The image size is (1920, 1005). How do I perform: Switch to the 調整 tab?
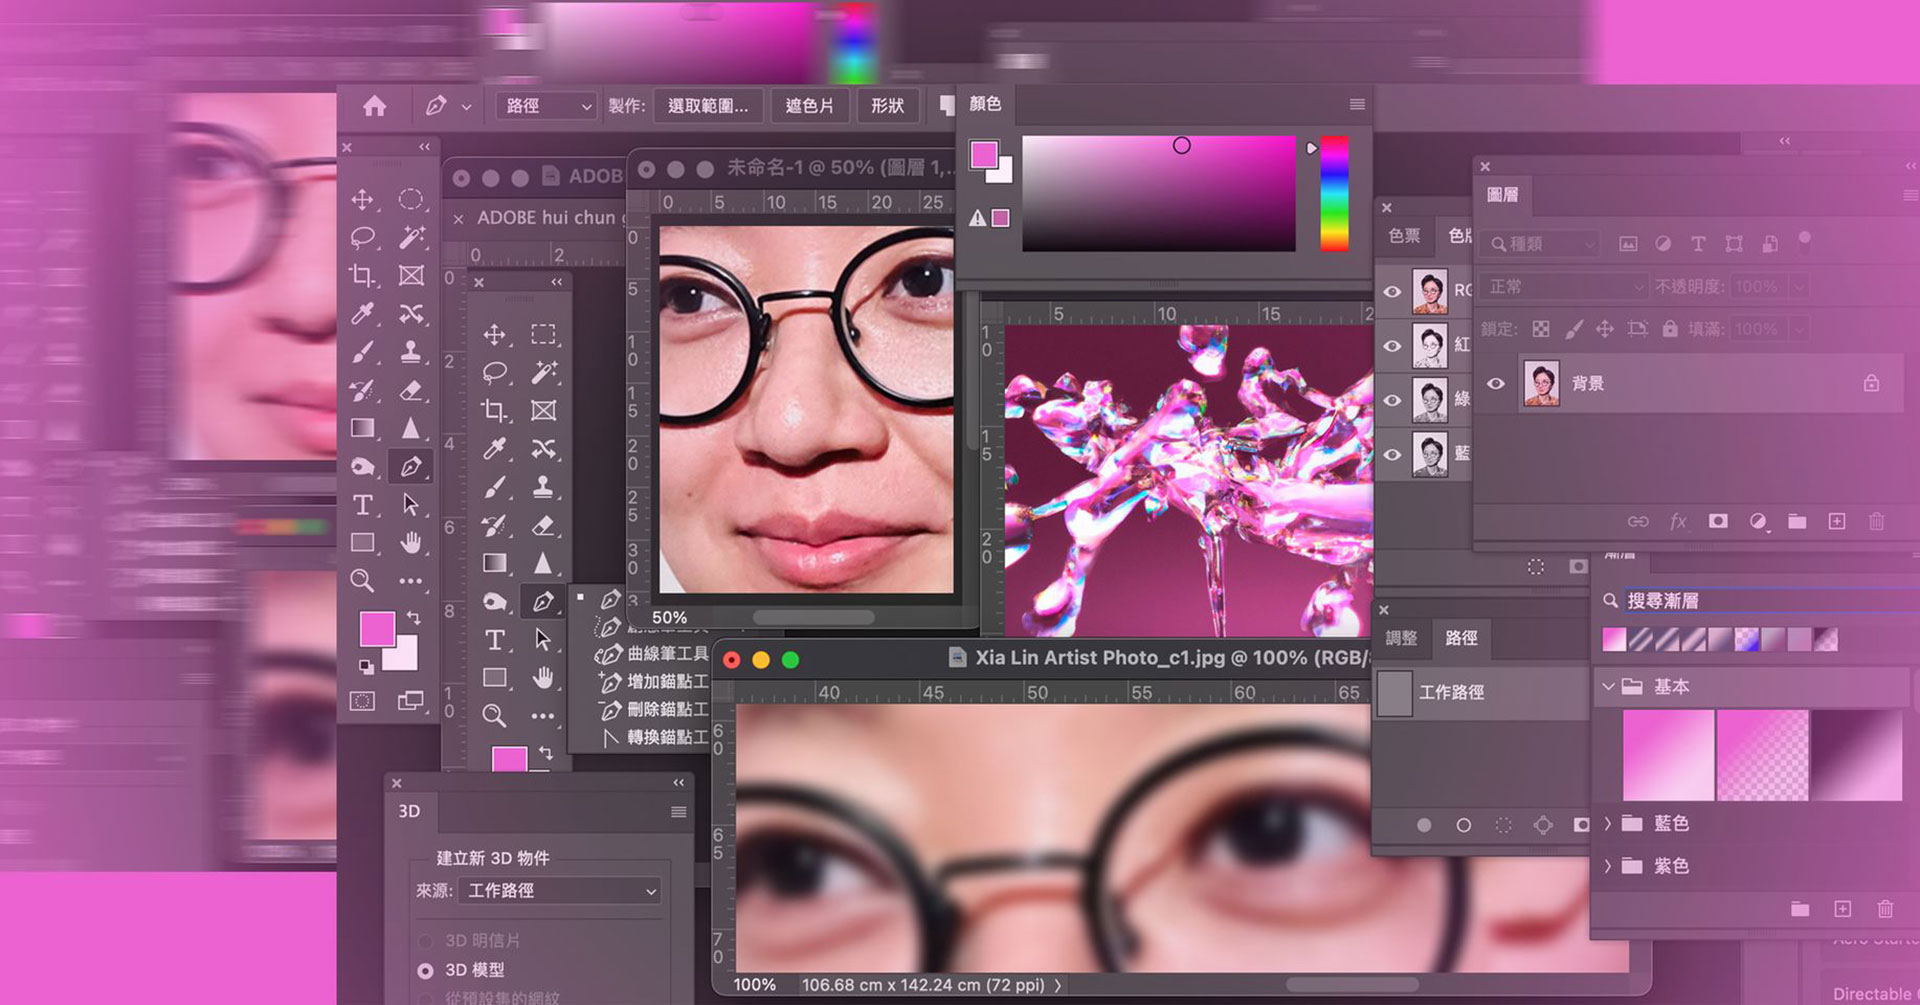(1402, 638)
